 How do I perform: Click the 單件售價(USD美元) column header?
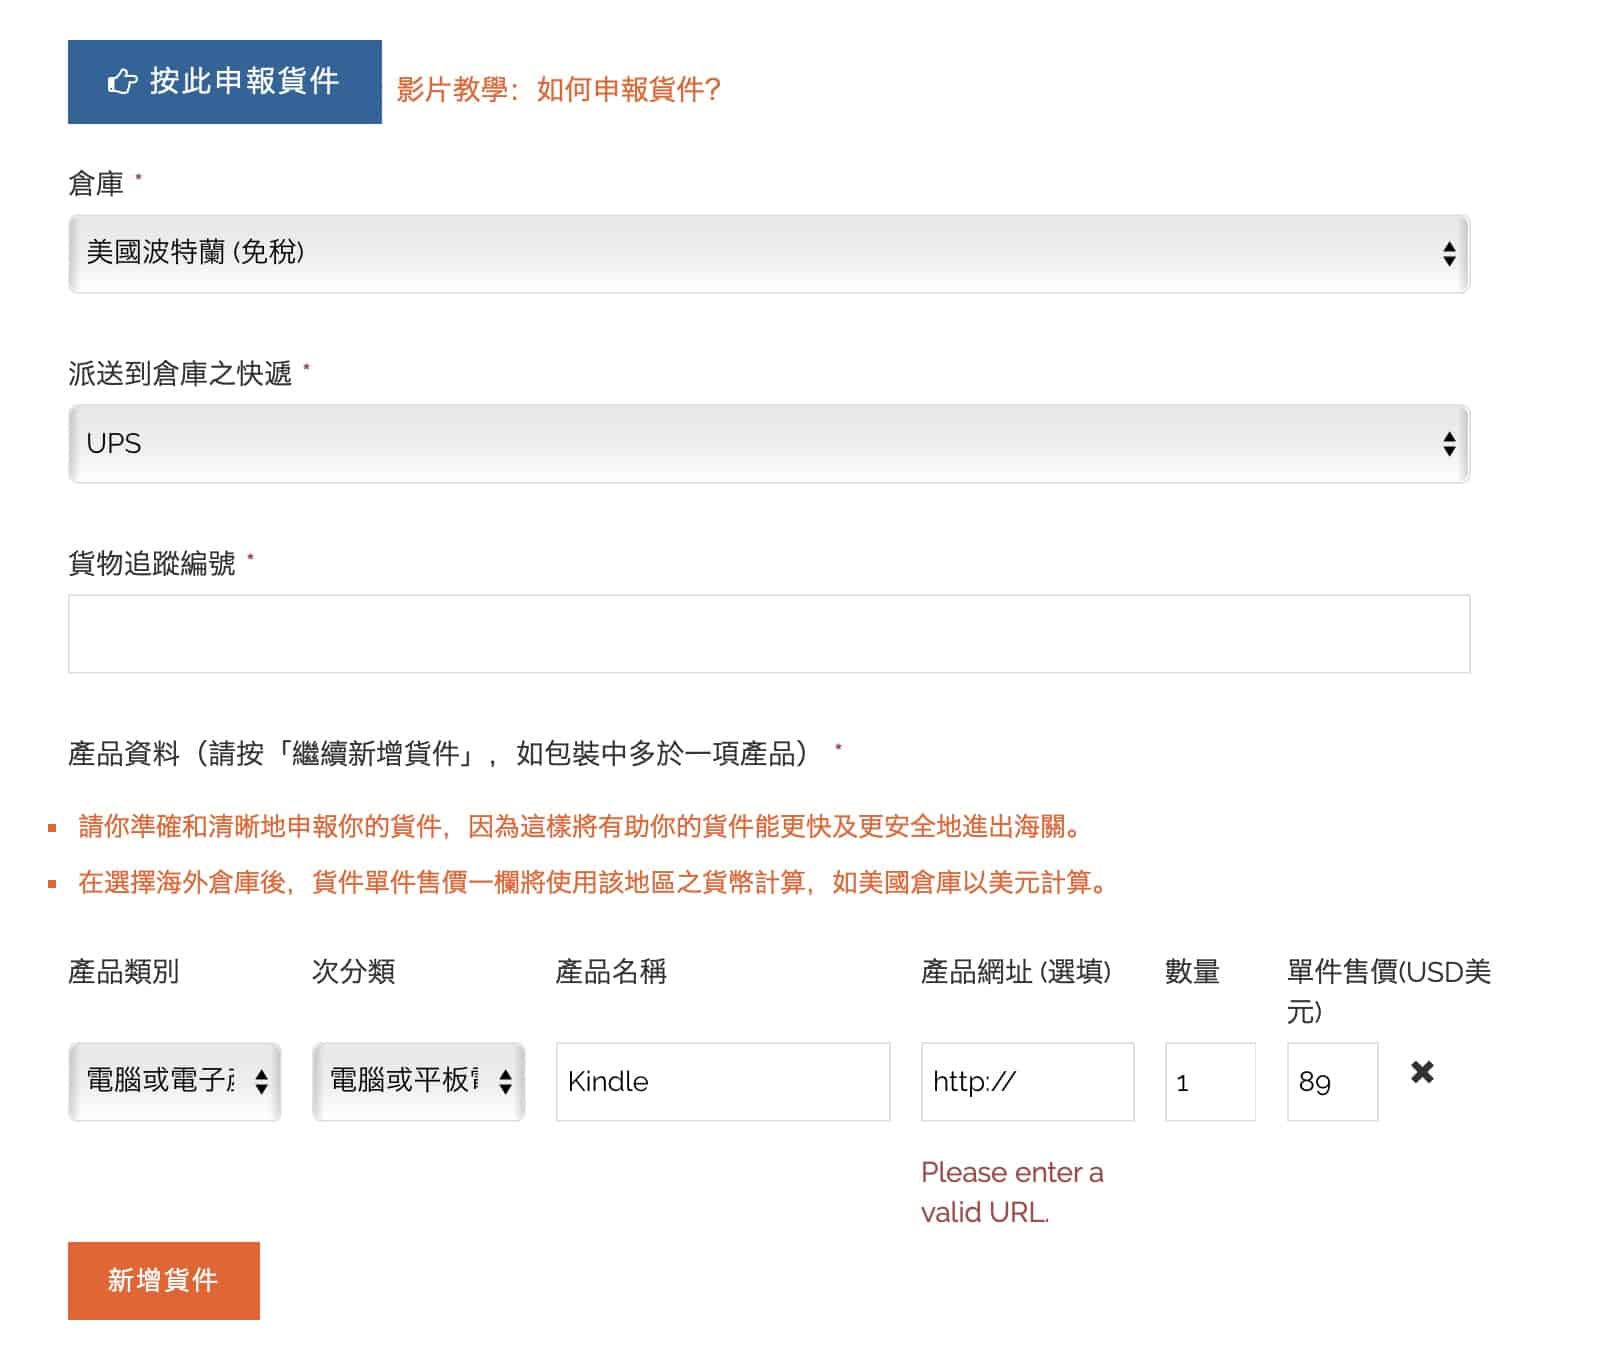coord(1388,990)
